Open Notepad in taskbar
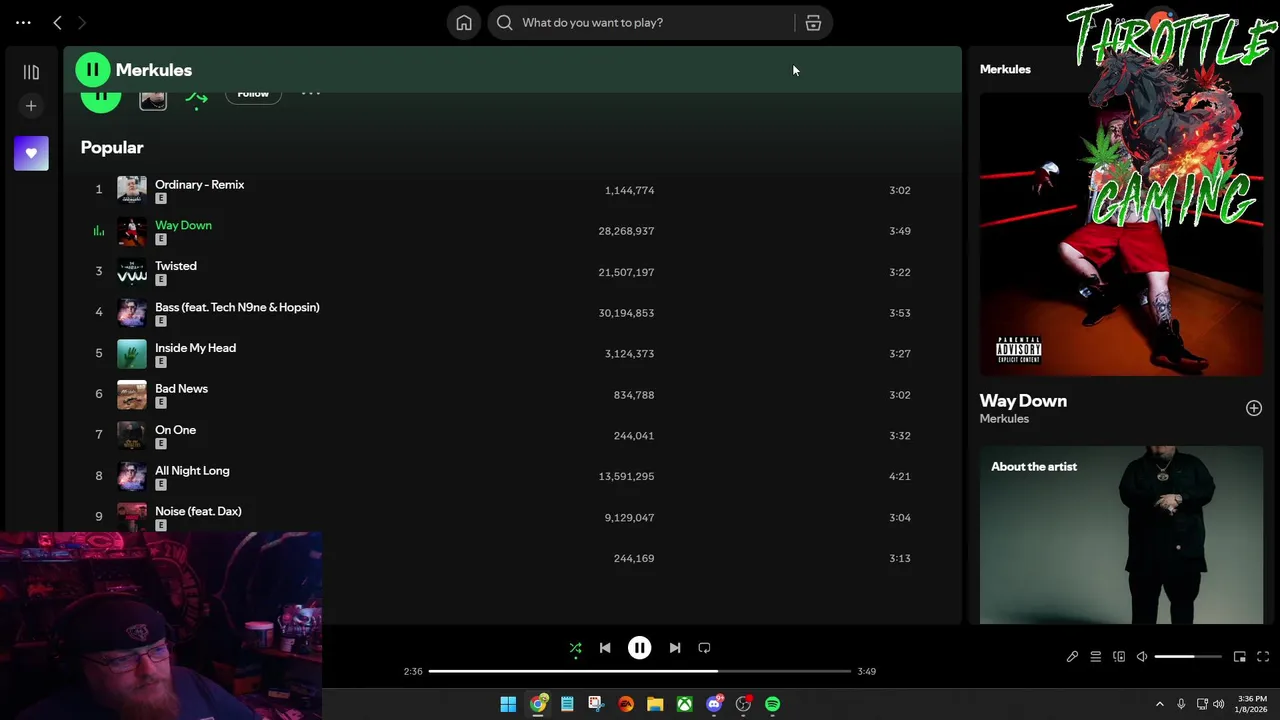 [x=567, y=704]
